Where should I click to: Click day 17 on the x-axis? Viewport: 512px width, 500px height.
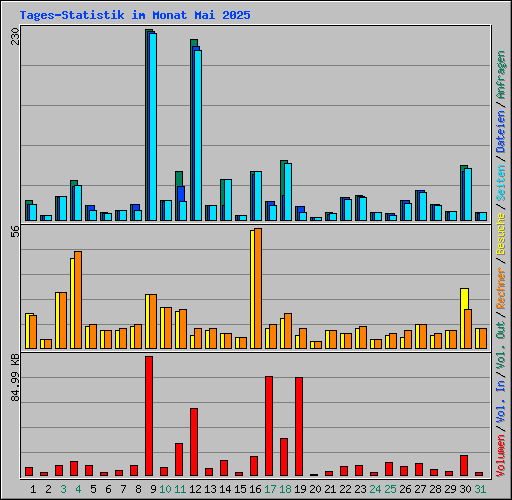pos(270,489)
